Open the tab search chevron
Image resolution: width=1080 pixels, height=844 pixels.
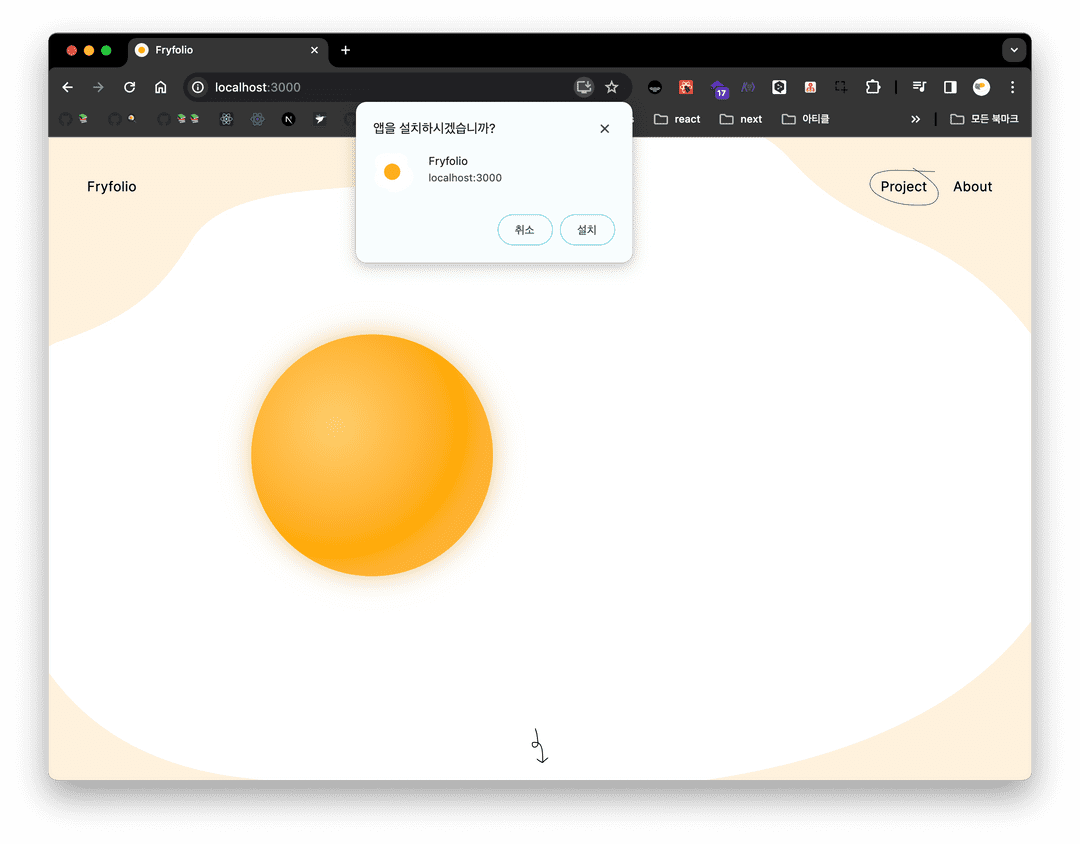[1014, 50]
